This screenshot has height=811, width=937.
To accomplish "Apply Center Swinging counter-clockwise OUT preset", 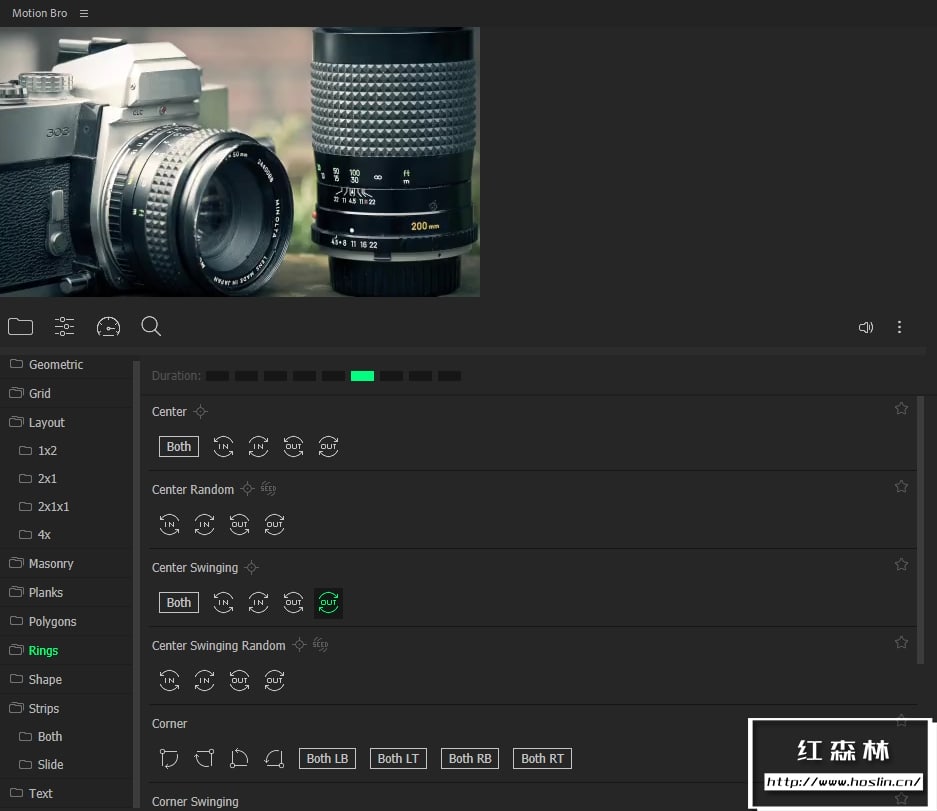I will [293, 602].
